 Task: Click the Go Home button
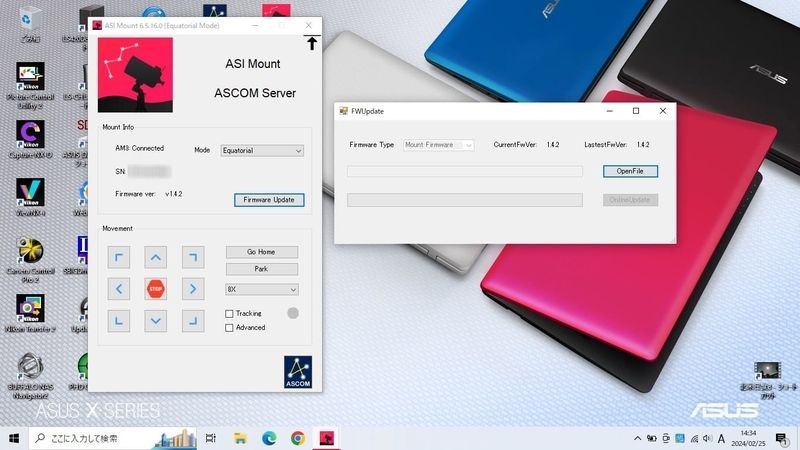(x=262, y=252)
